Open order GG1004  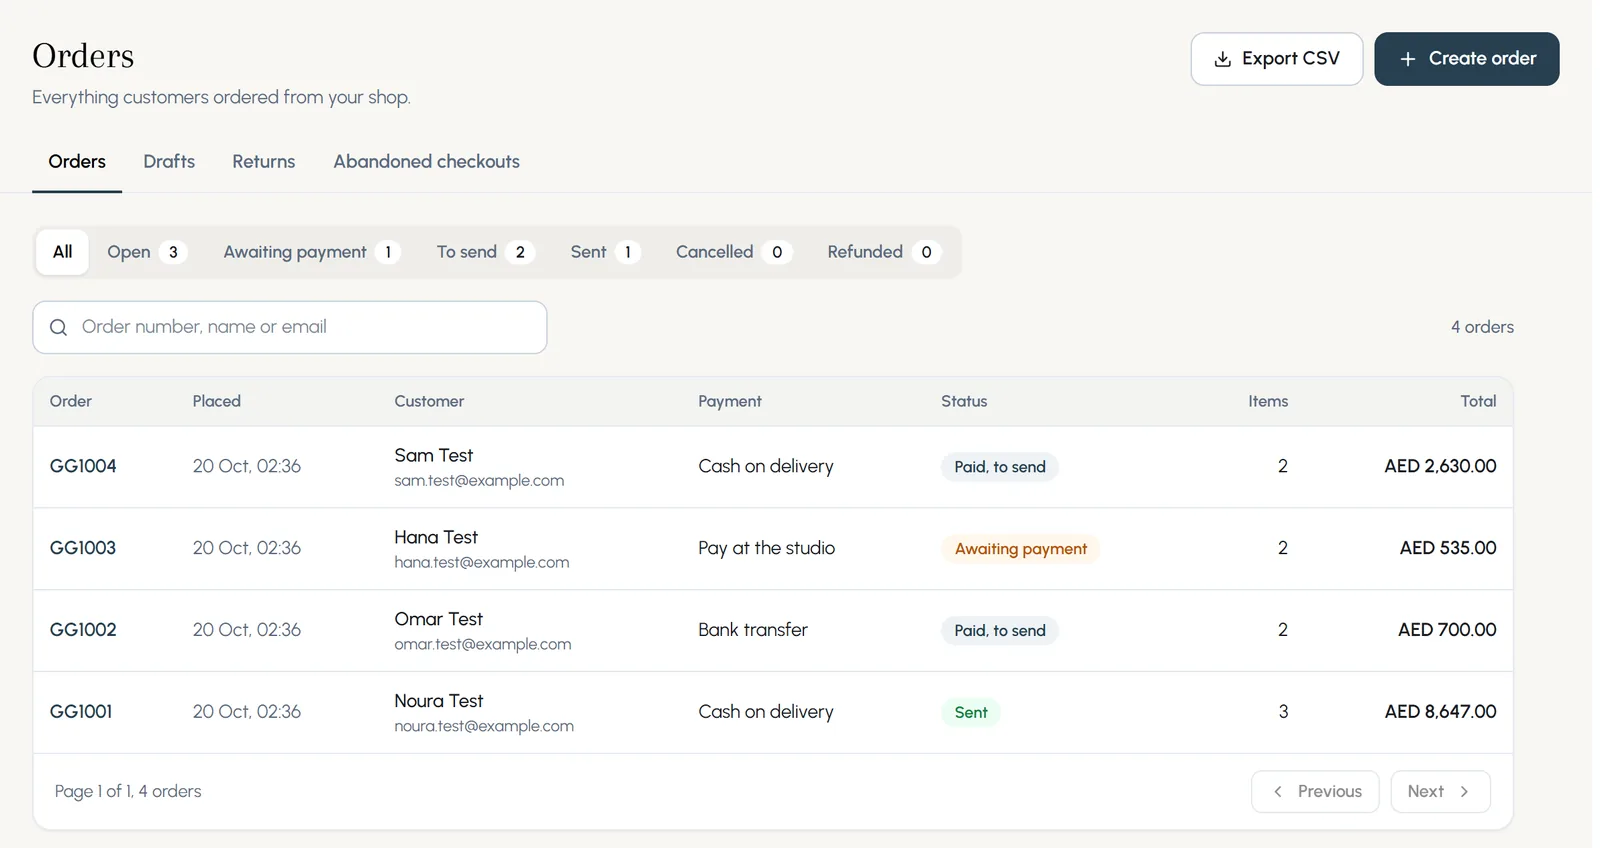[83, 466]
